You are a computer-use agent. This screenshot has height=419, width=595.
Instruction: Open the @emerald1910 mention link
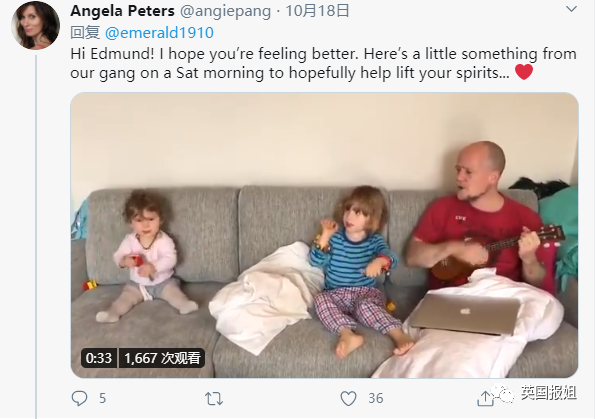(159, 33)
